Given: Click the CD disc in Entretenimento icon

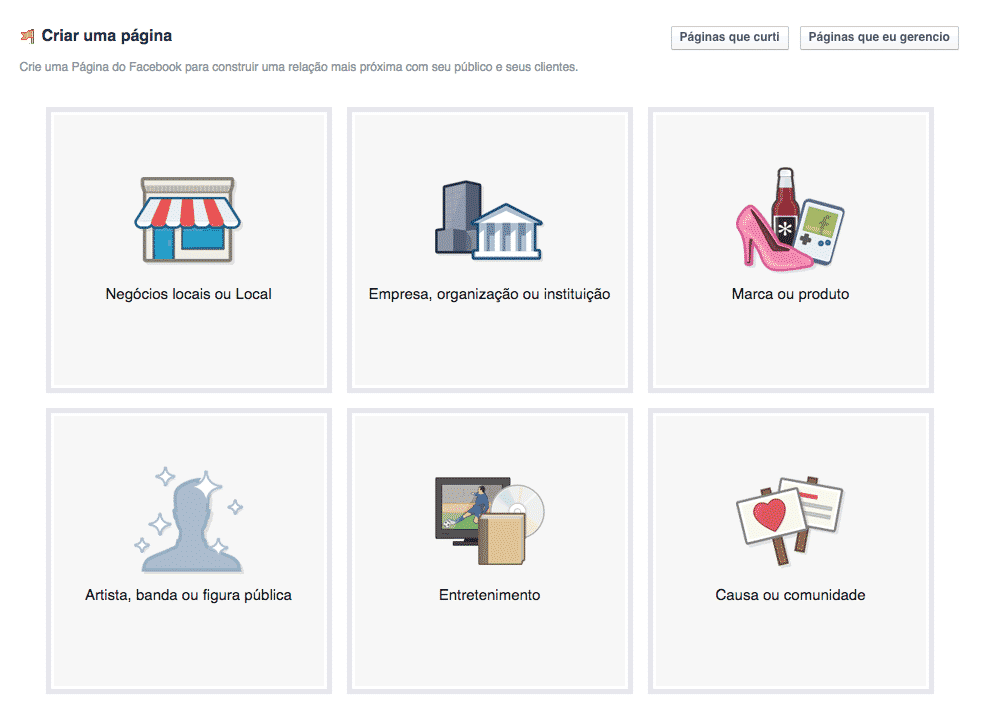Looking at the screenshot, I should pos(525,503).
